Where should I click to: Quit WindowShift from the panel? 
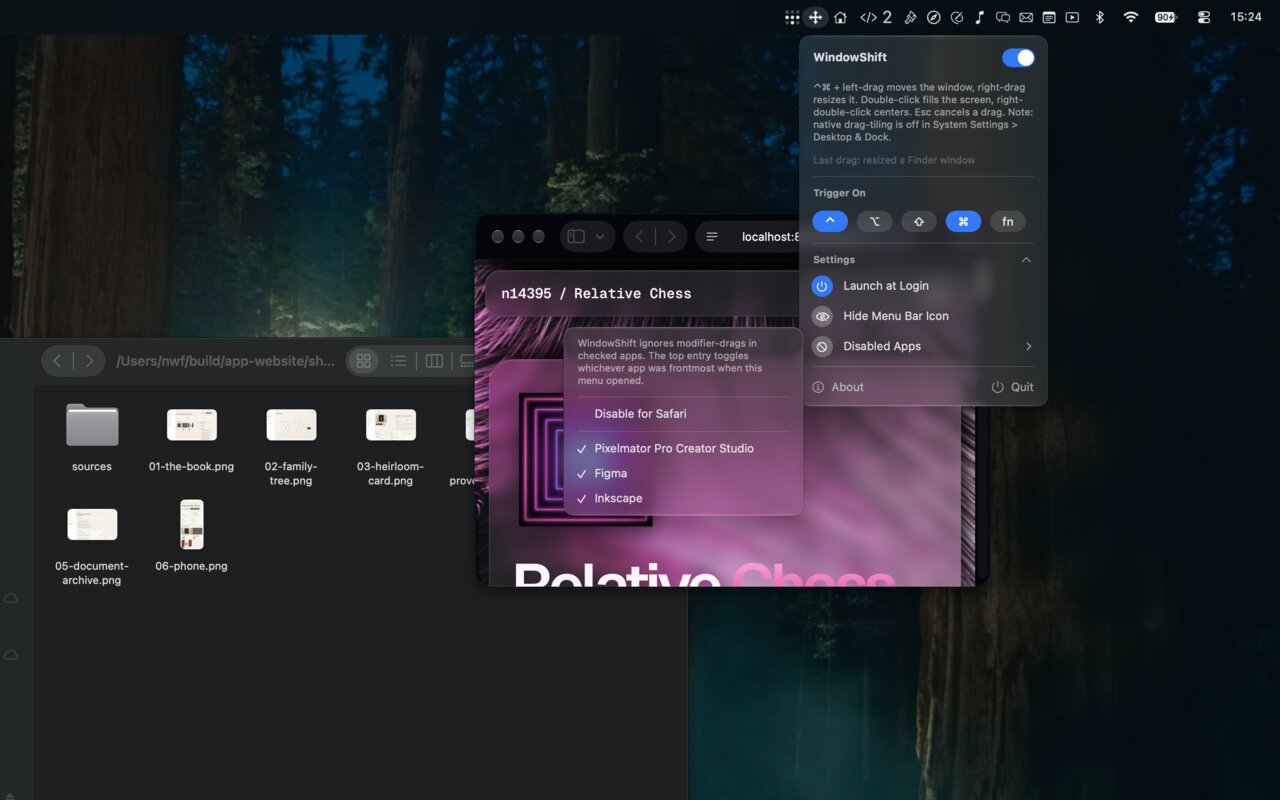[1012, 387]
